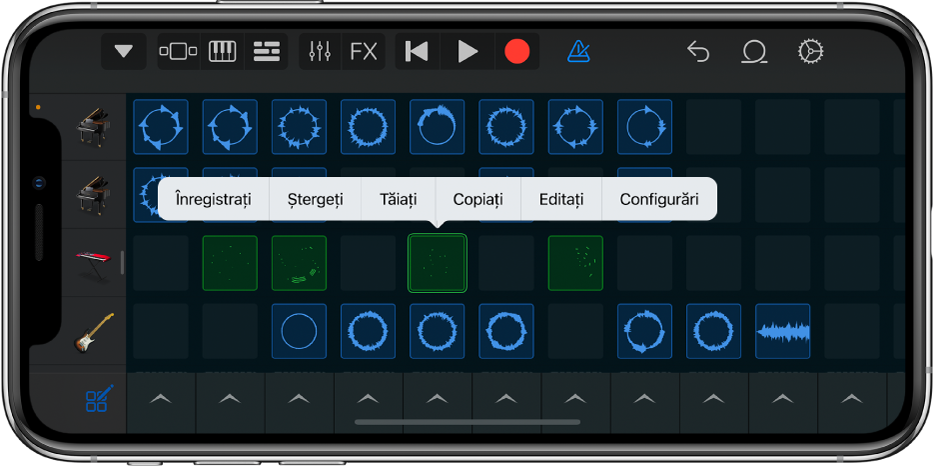Image resolution: width=936 pixels, height=466 pixels.
Task: Click the Undo arrow icon
Action: (698, 52)
